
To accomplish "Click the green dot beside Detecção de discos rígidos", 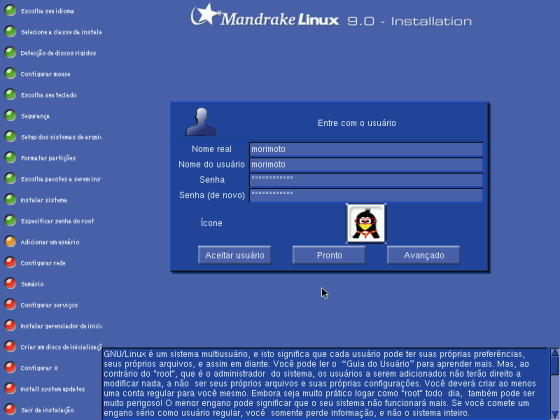I will (10, 53).
